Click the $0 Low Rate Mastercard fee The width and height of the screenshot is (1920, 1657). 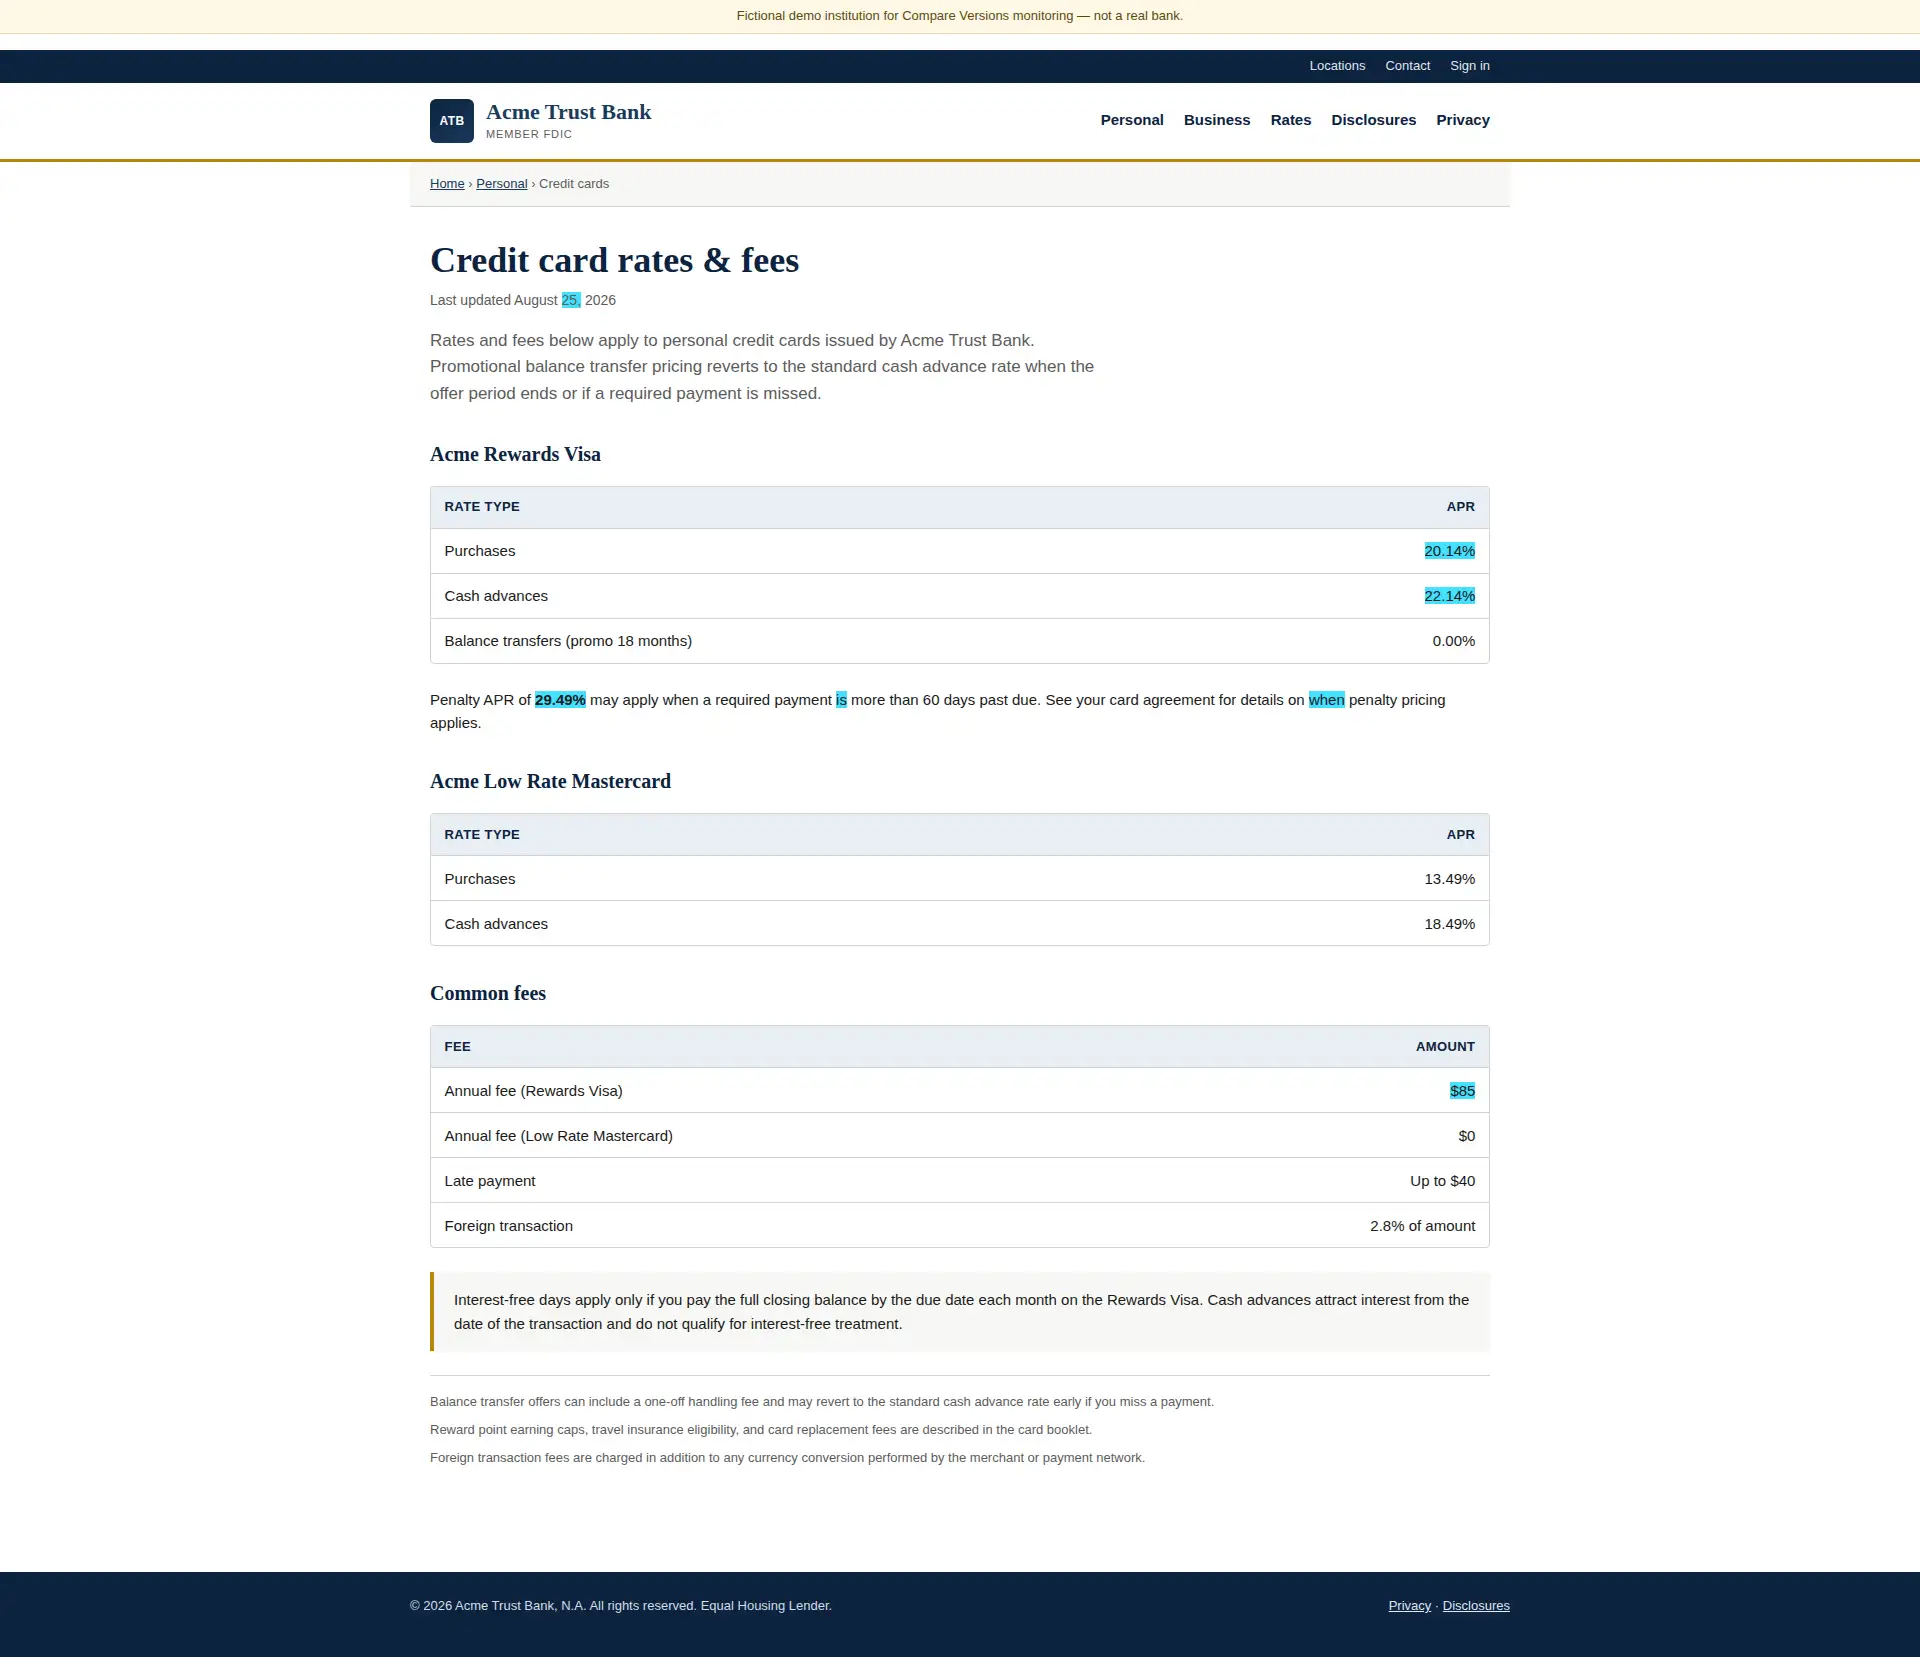(x=1466, y=1136)
